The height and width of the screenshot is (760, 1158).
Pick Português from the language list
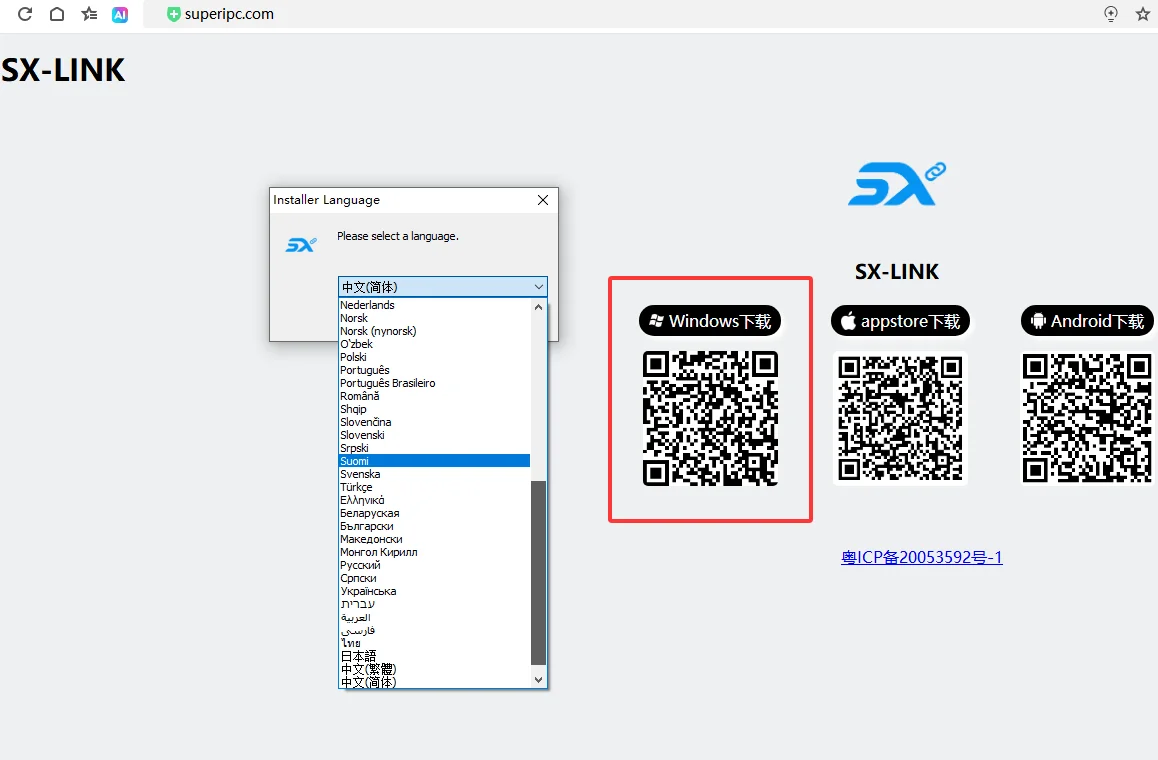[434, 370]
